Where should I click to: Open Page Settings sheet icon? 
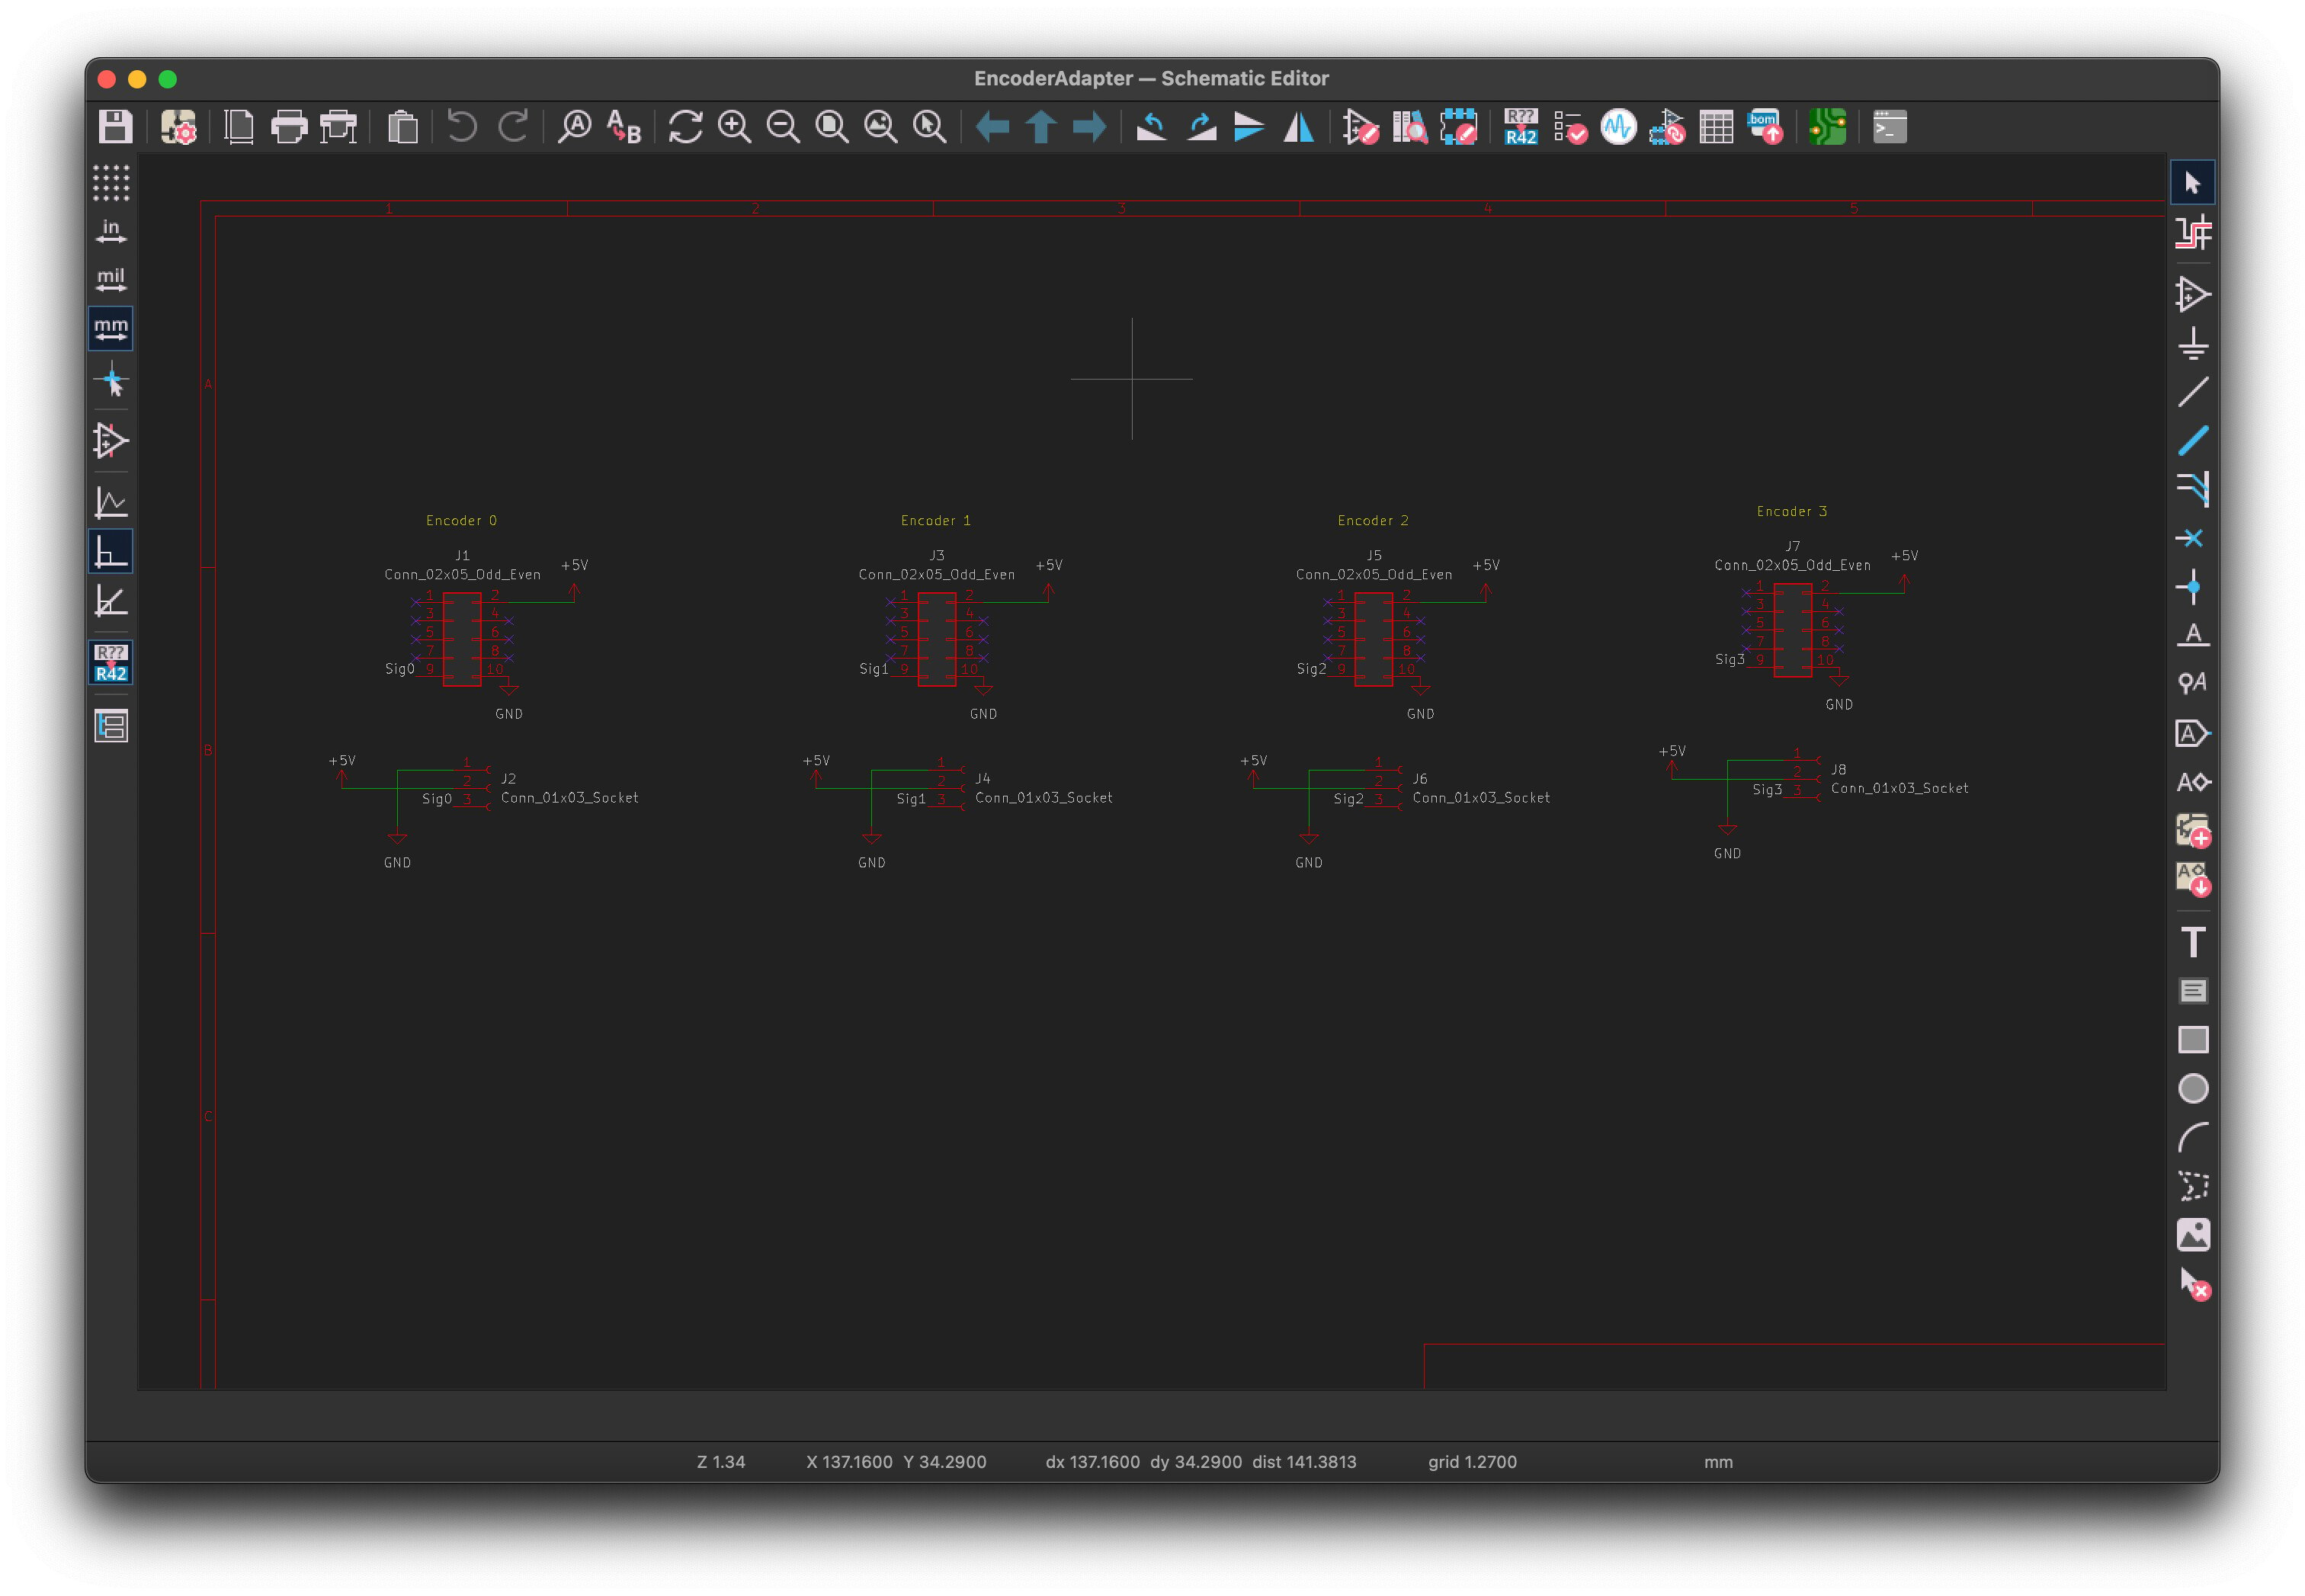(239, 127)
